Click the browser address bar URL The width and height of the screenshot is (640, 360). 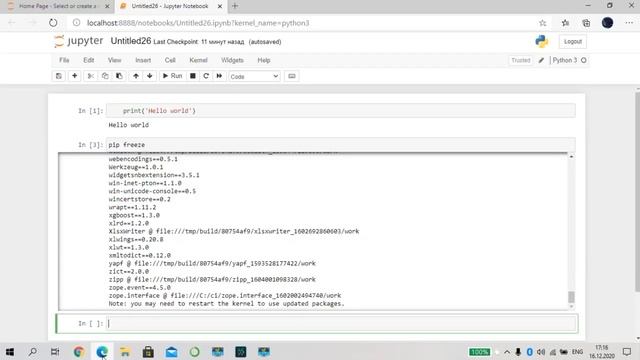pos(198,23)
